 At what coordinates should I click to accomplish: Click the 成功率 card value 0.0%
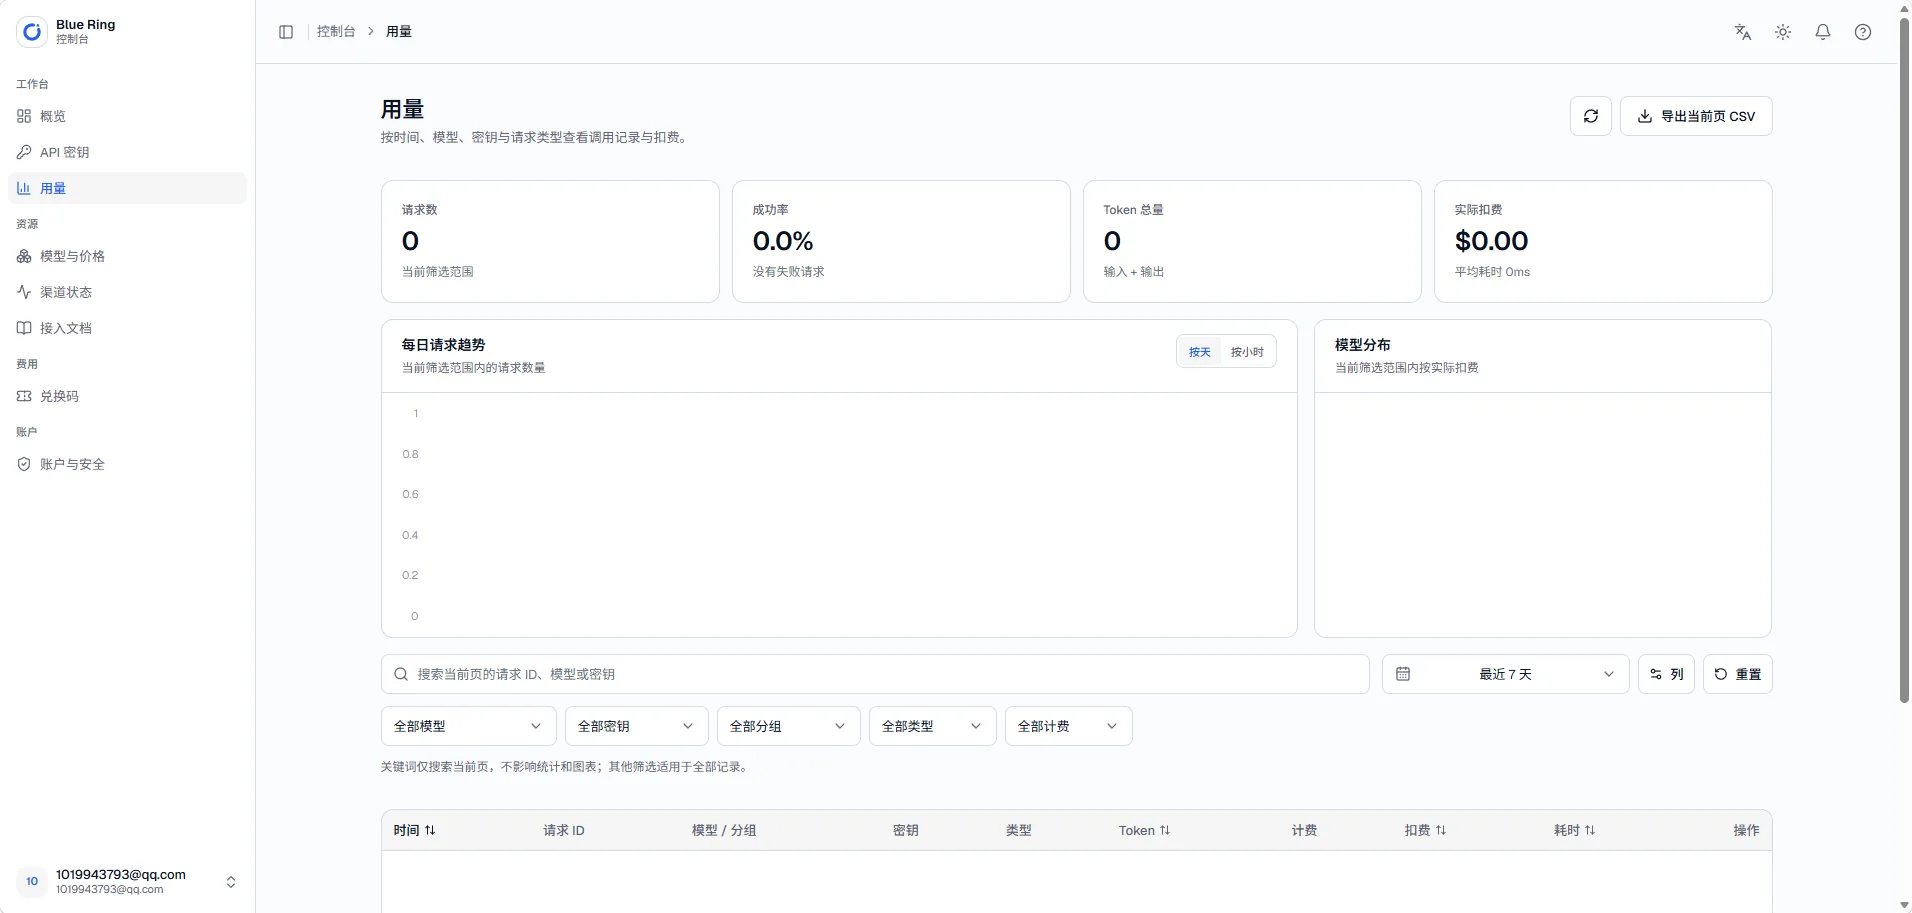pos(783,241)
